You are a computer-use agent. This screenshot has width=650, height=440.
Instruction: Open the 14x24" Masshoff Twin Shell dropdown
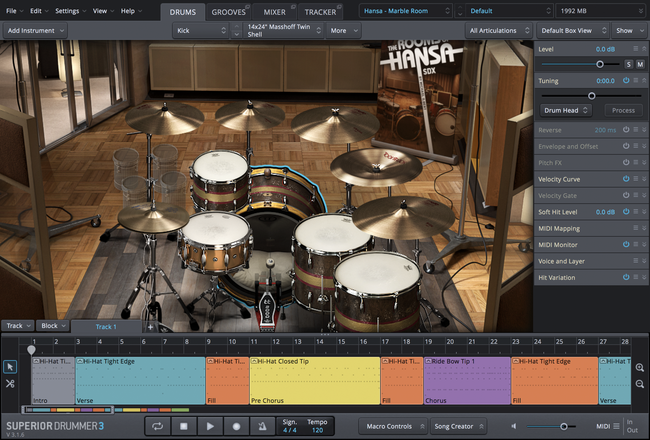click(283, 30)
